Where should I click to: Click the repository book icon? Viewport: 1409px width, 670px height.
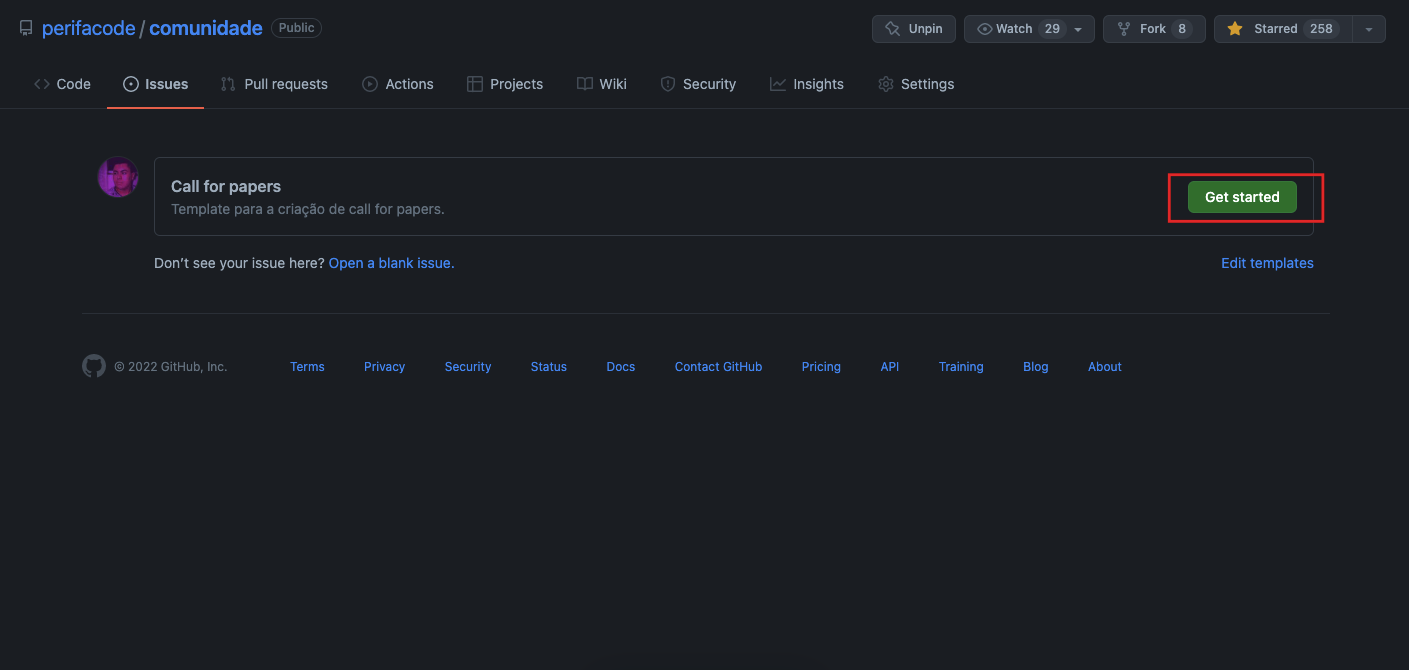(x=26, y=29)
